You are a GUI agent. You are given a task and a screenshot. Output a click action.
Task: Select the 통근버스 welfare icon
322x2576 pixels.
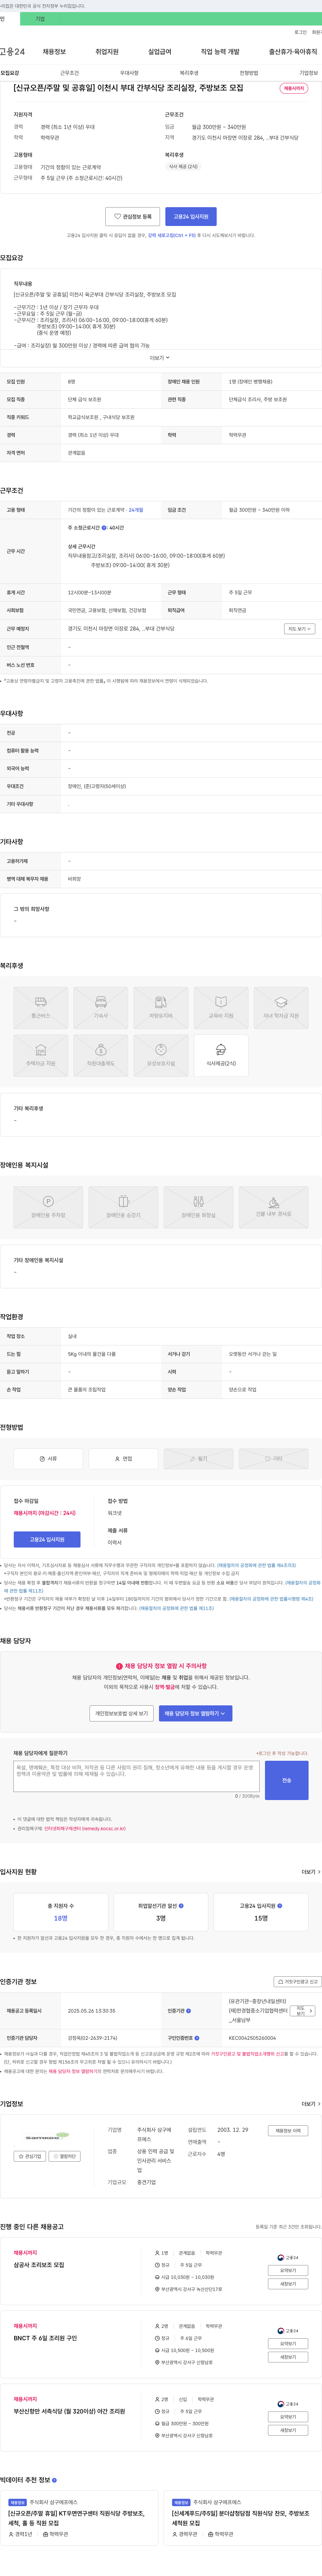click(x=41, y=1008)
